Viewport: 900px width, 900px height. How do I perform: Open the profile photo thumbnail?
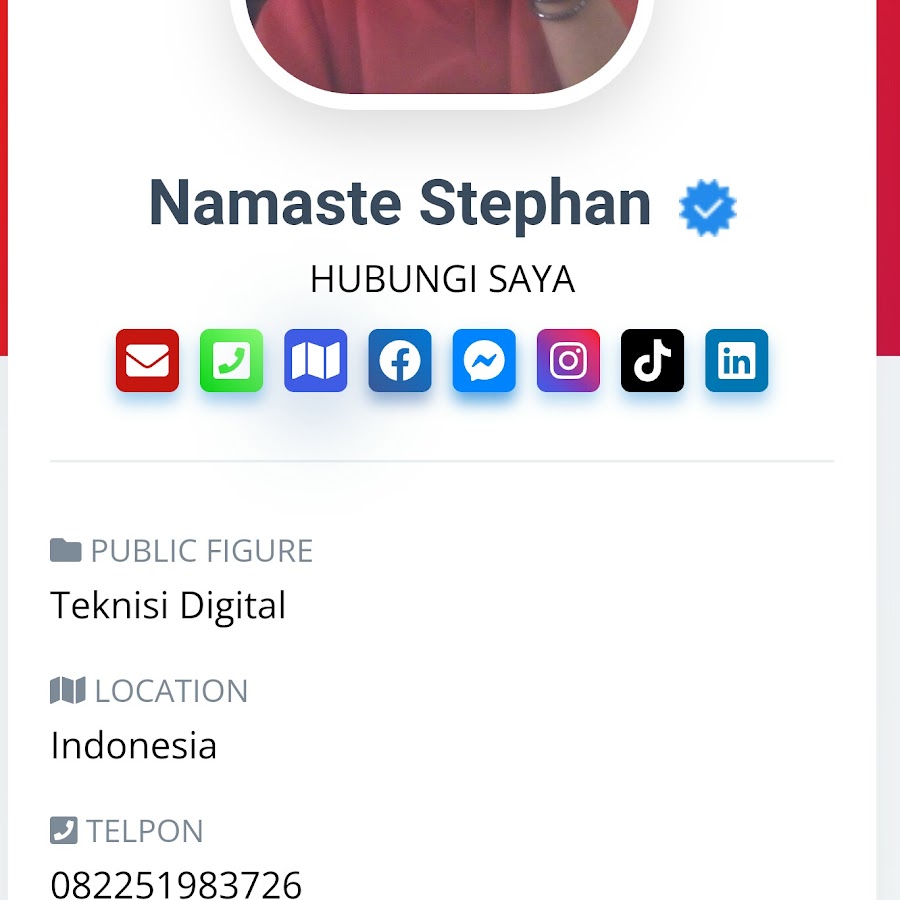point(442,47)
